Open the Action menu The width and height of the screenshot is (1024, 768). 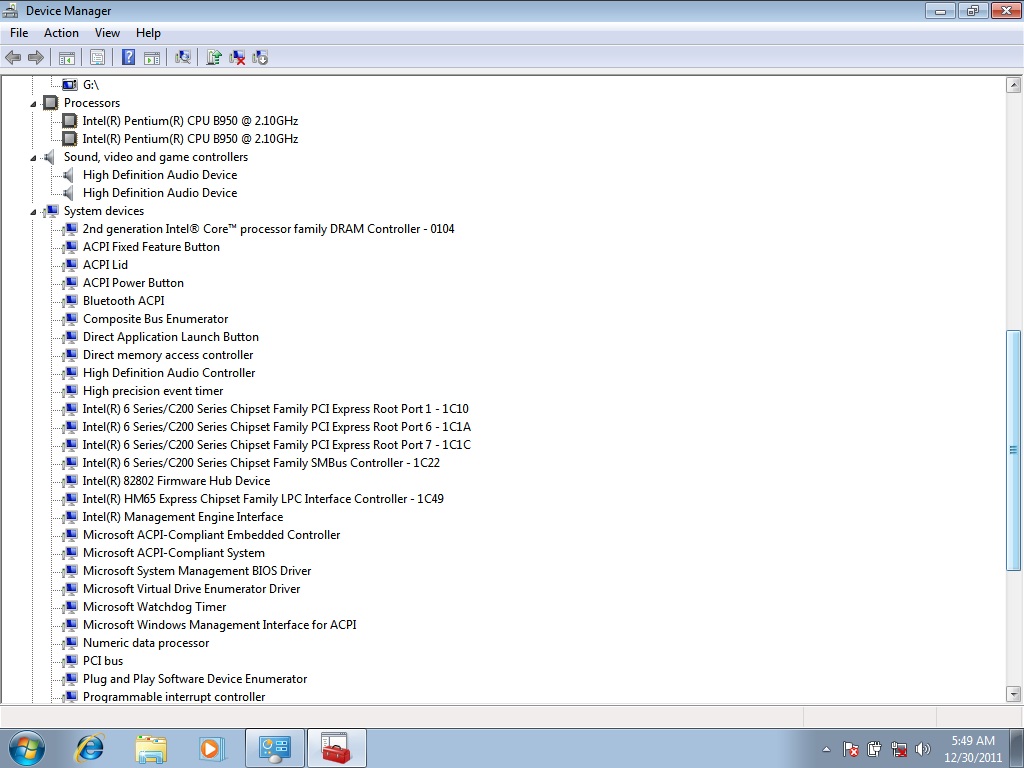click(61, 33)
